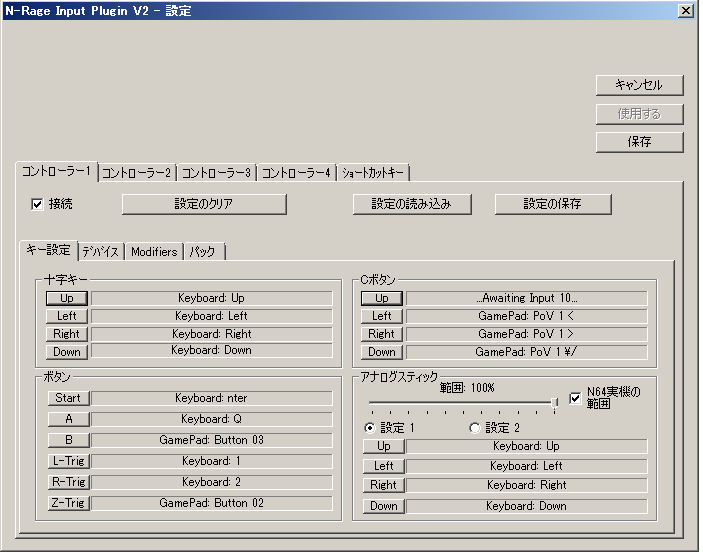Click the B button assignment
The image size is (703, 552).
click(x=68, y=440)
